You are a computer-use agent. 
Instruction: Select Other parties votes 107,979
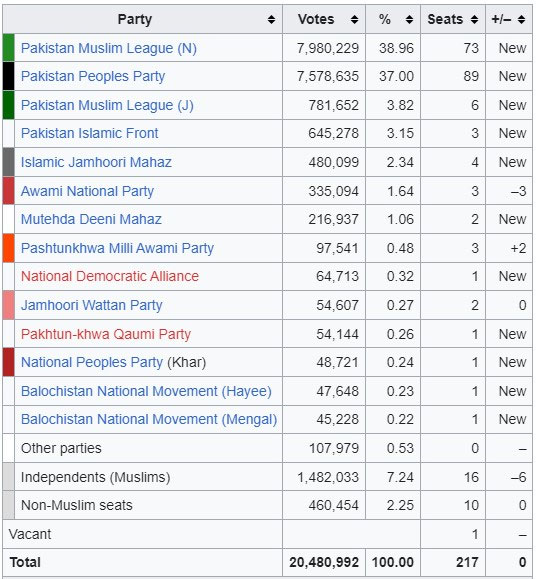point(334,448)
